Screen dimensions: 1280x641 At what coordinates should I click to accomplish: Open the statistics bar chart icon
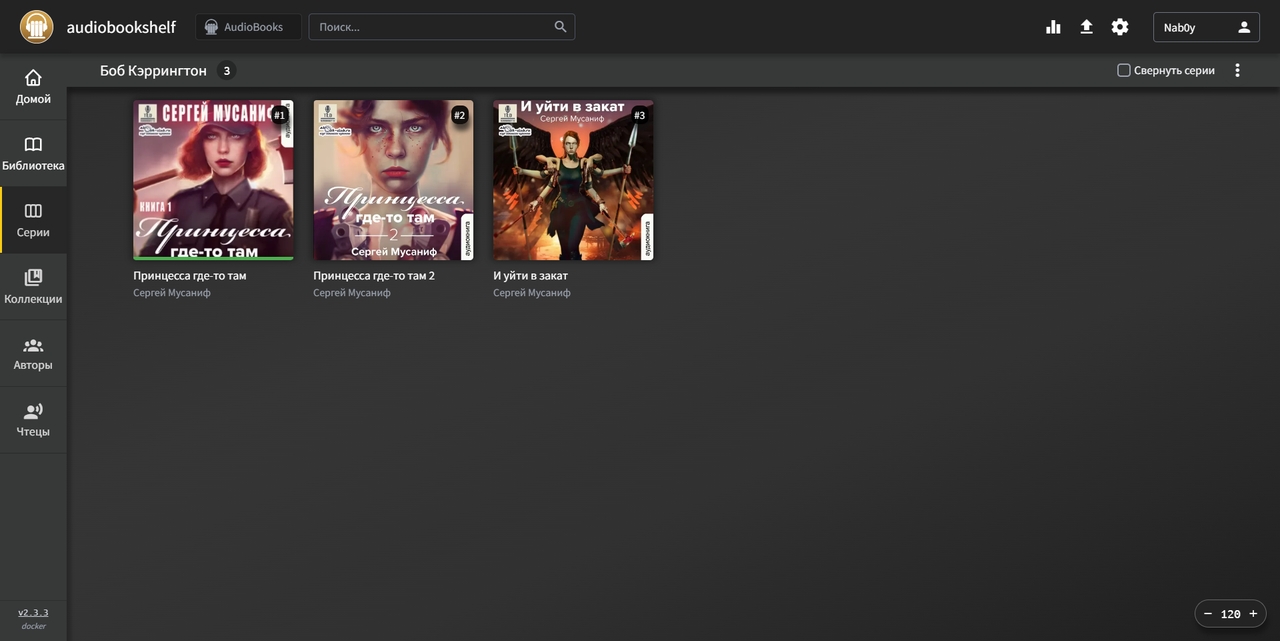(x=1053, y=27)
